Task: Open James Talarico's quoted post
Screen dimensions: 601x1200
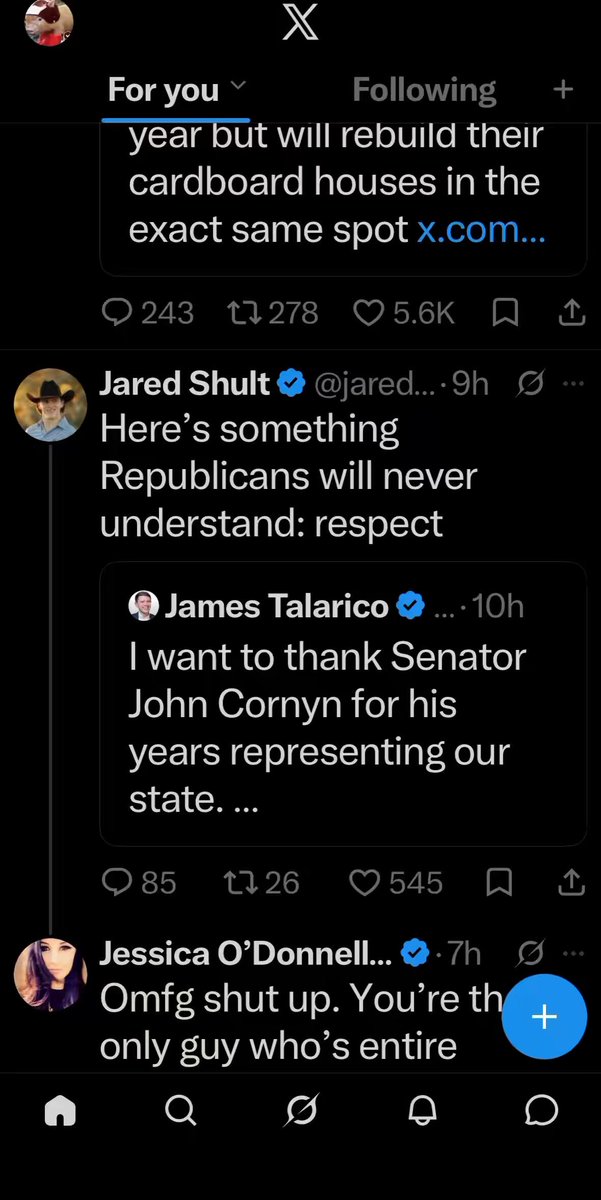Action: [x=343, y=703]
